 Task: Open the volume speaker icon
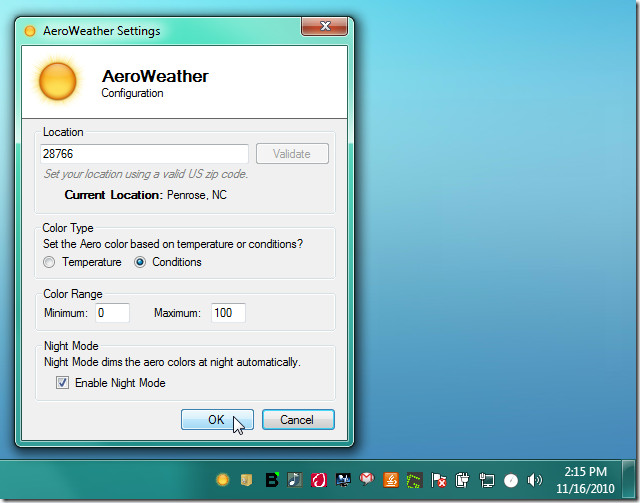click(534, 480)
